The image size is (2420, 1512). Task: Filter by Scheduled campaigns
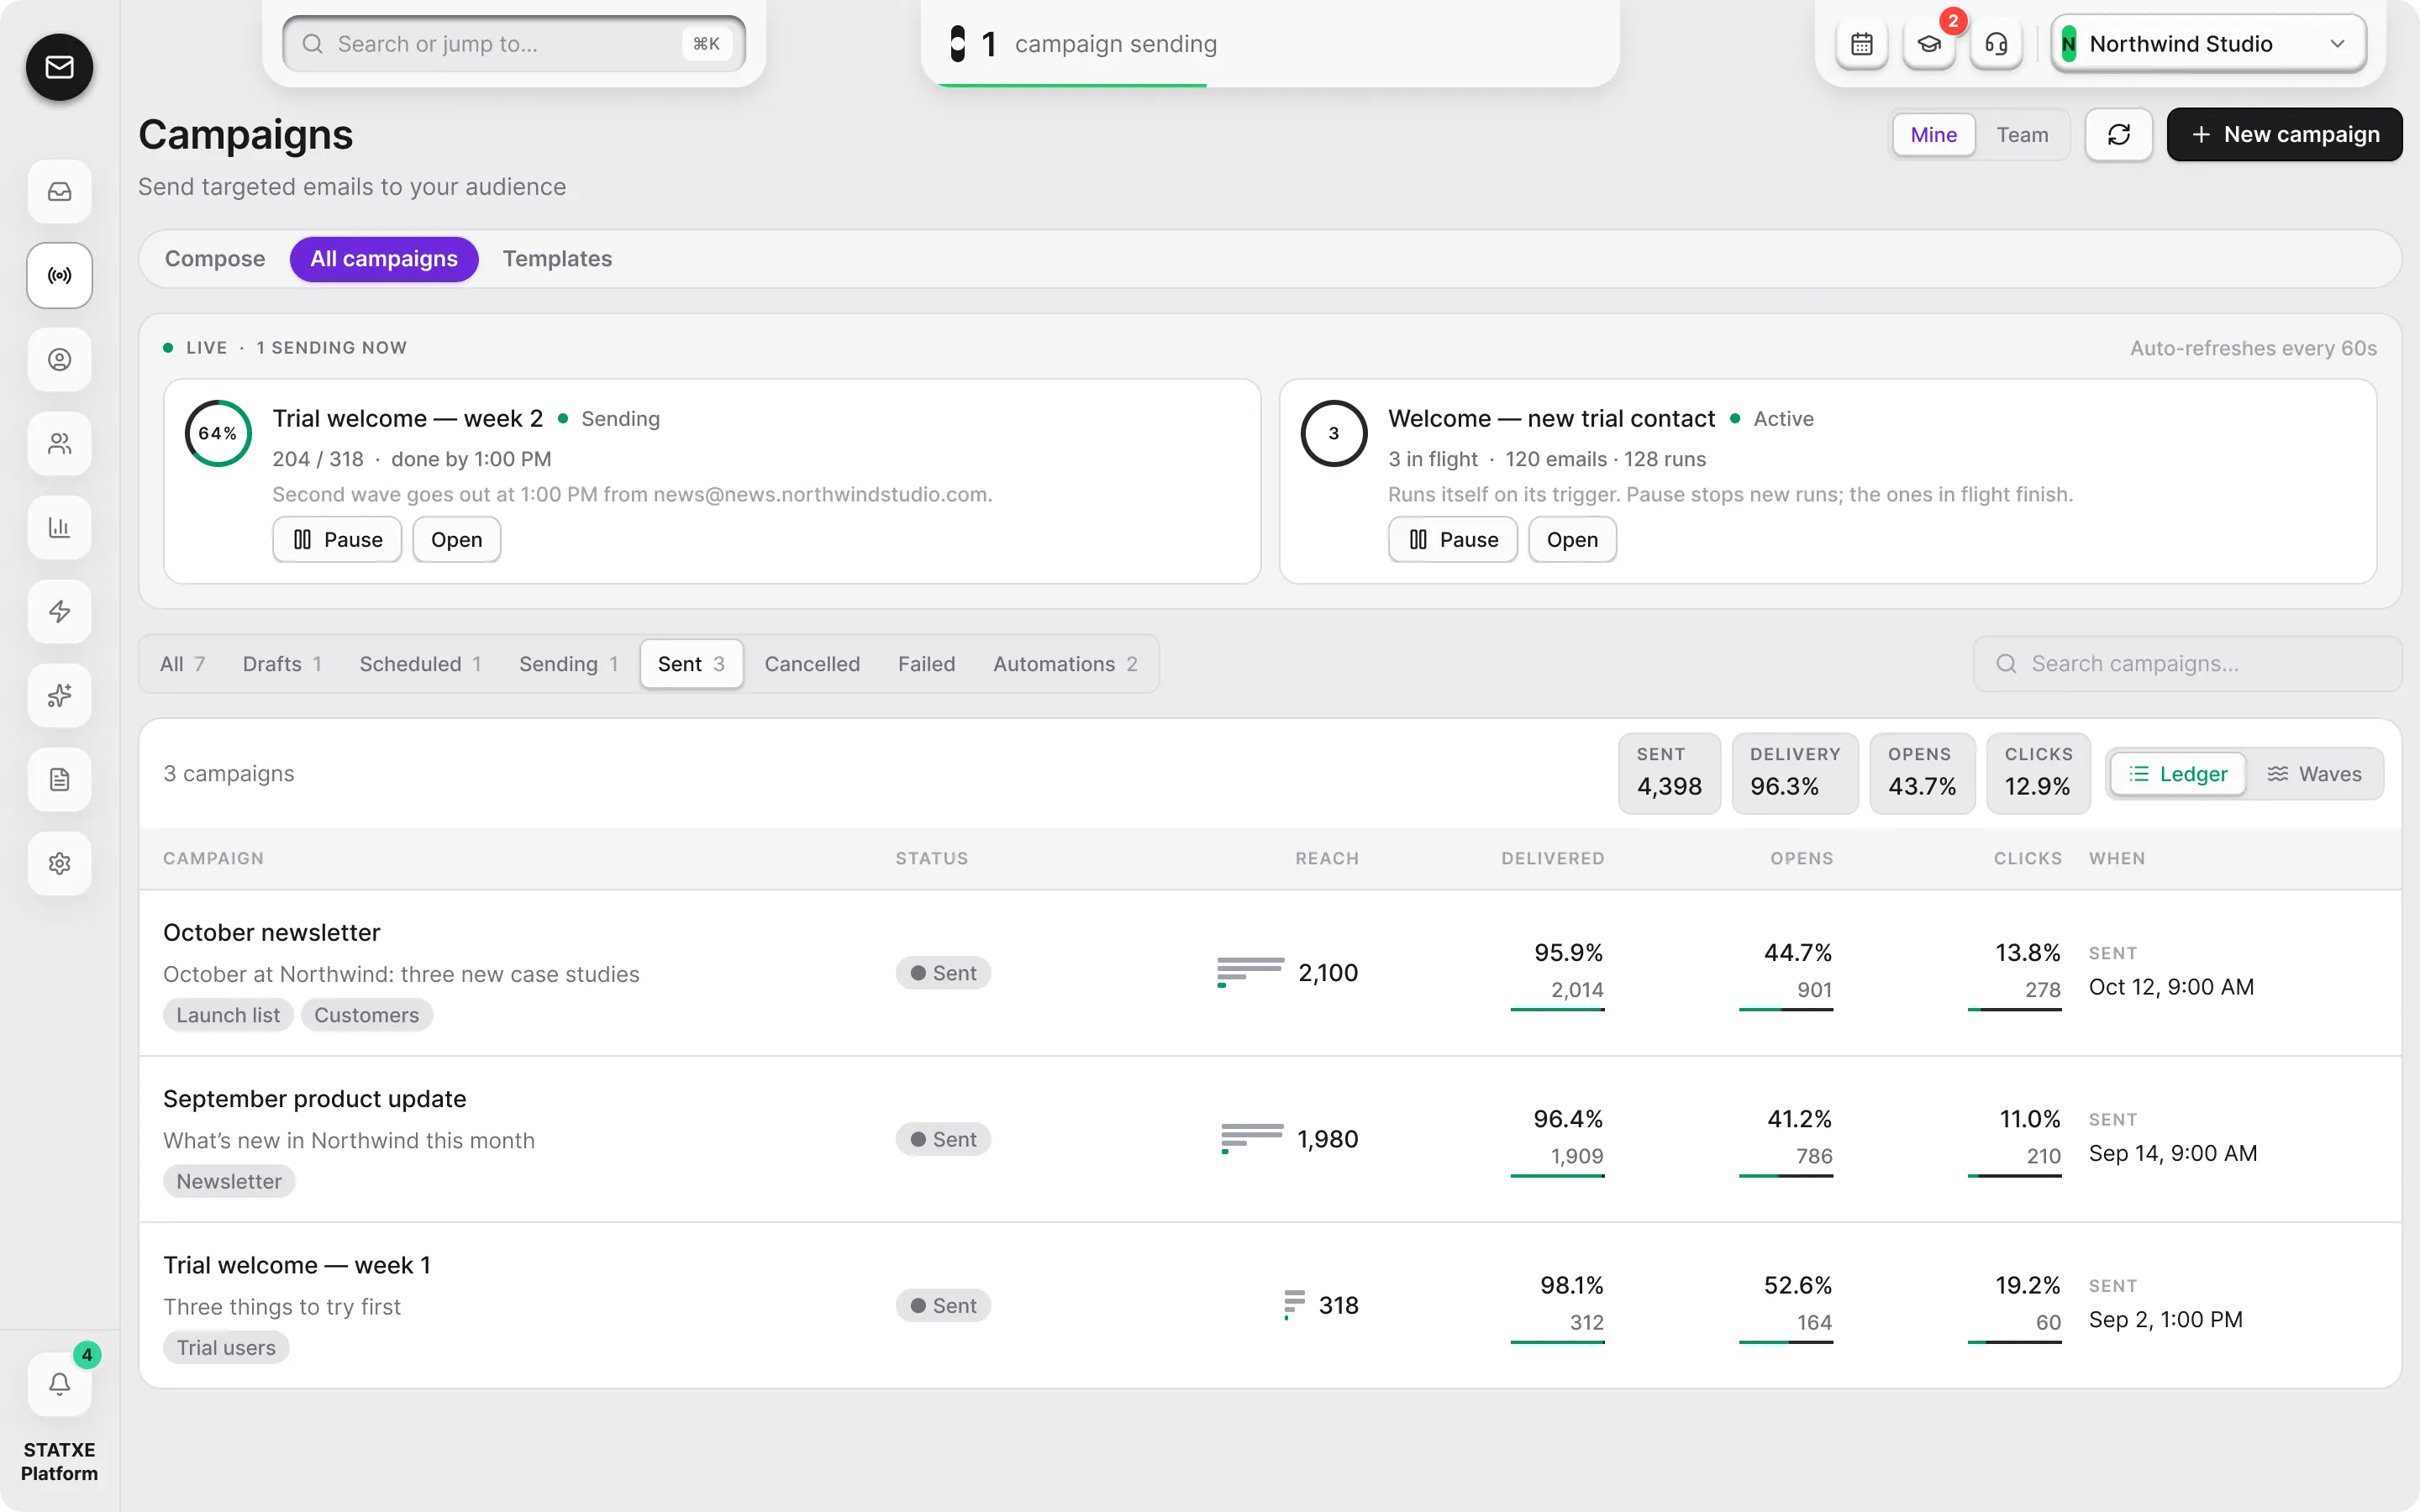(x=420, y=664)
